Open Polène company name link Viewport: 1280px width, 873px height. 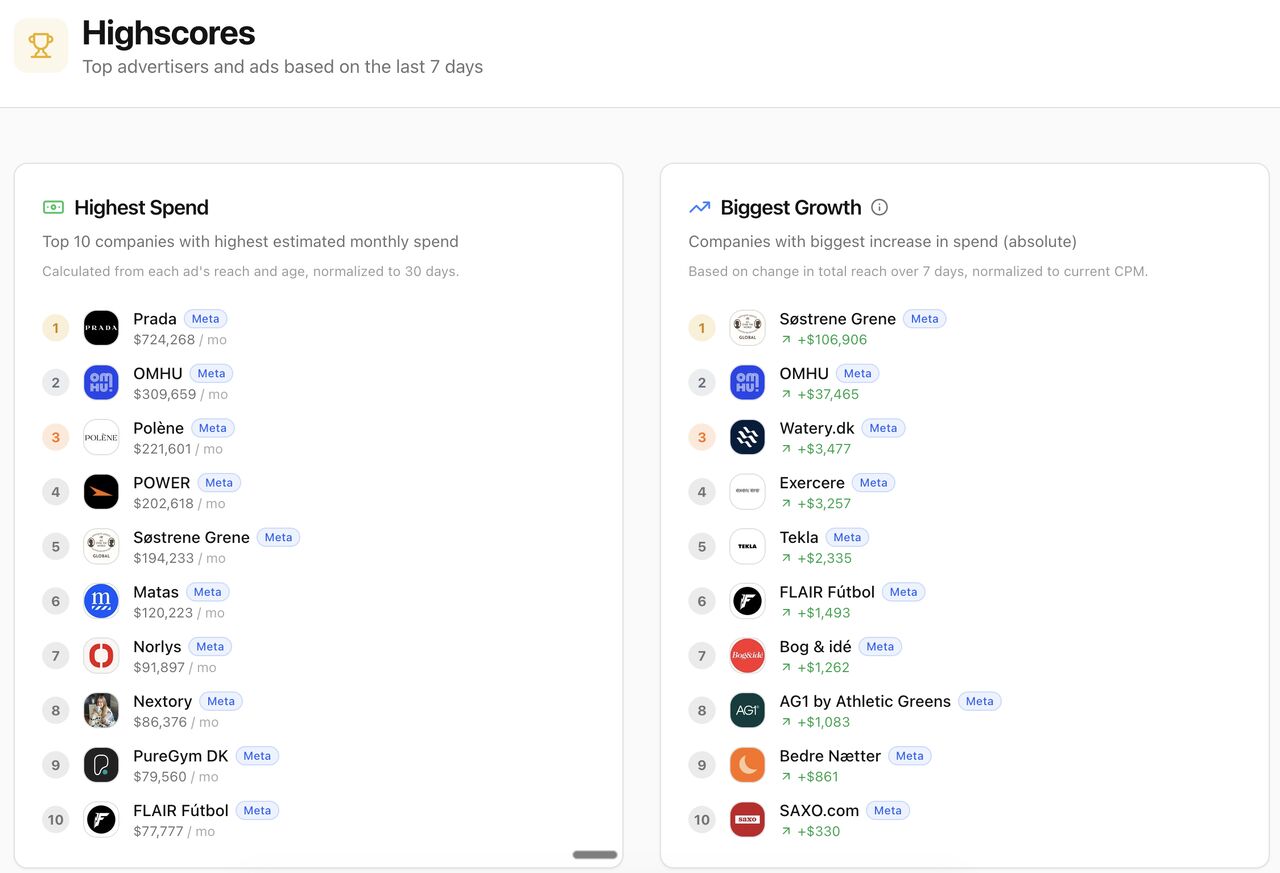[x=158, y=428]
